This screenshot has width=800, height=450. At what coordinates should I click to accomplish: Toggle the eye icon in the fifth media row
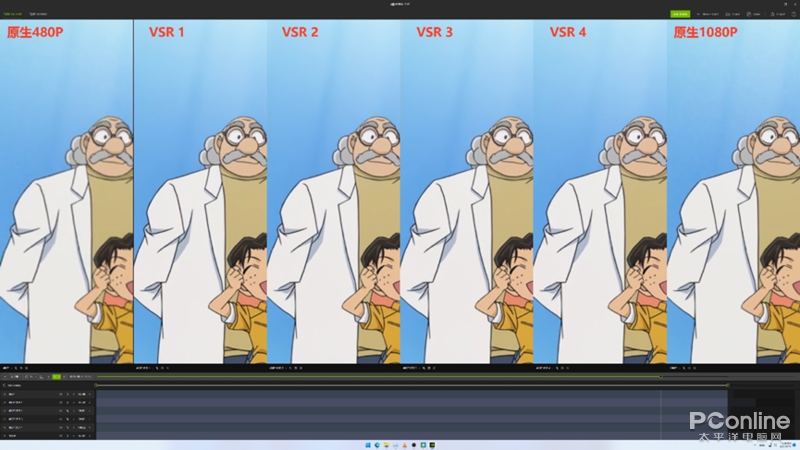point(61,428)
